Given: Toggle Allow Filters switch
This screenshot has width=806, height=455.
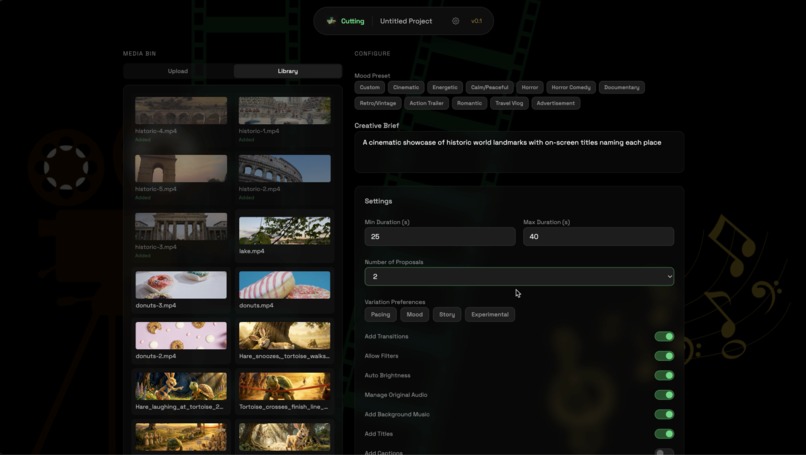Looking at the screenshot, I should [664, 356].
